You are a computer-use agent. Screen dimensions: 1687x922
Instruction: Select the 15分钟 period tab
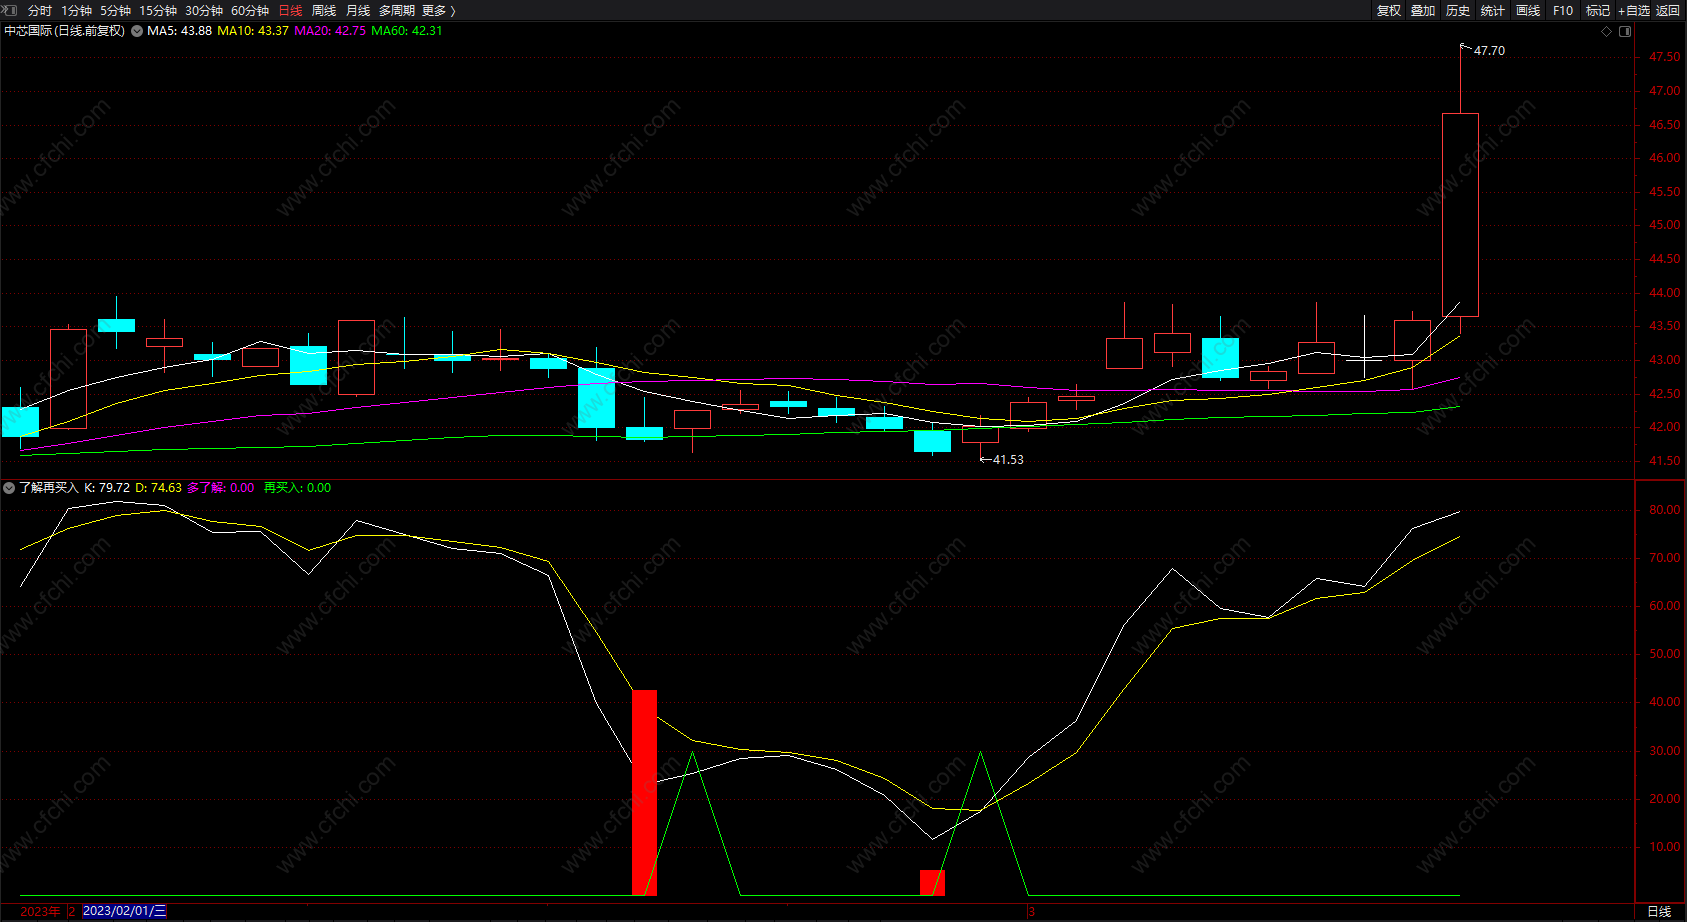[158, 10]
